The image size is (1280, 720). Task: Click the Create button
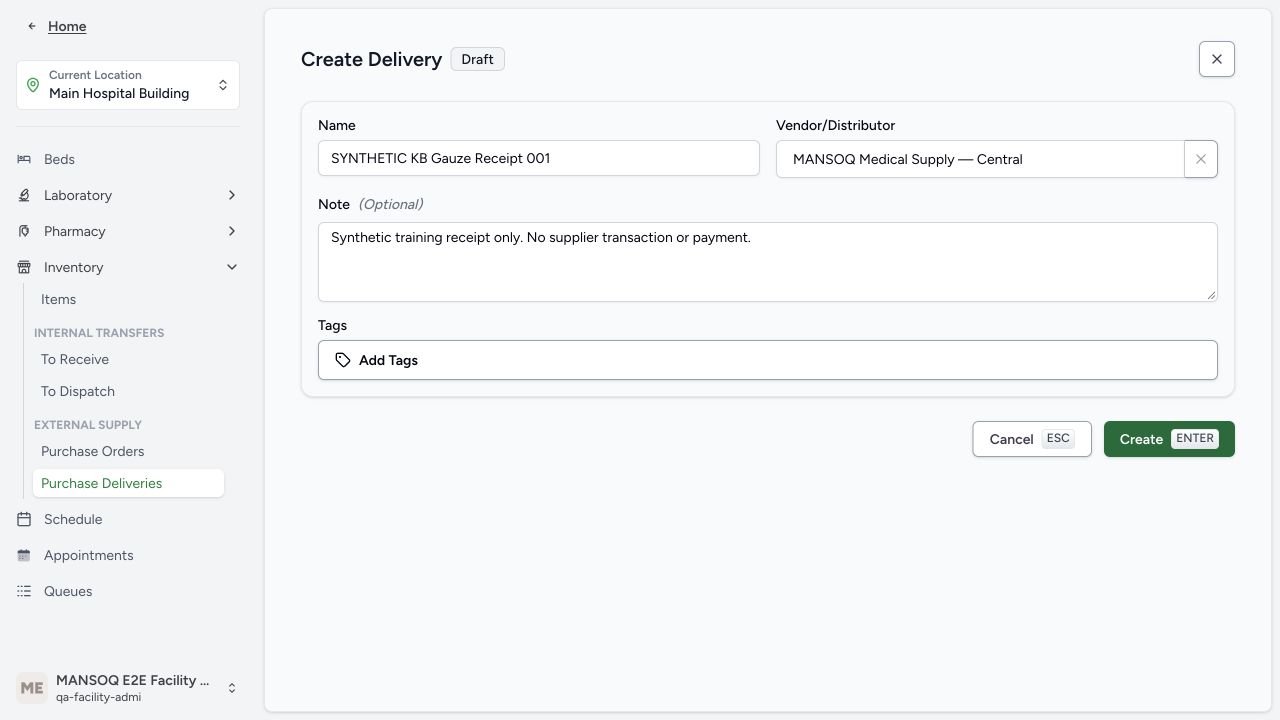coord(1169,439)
